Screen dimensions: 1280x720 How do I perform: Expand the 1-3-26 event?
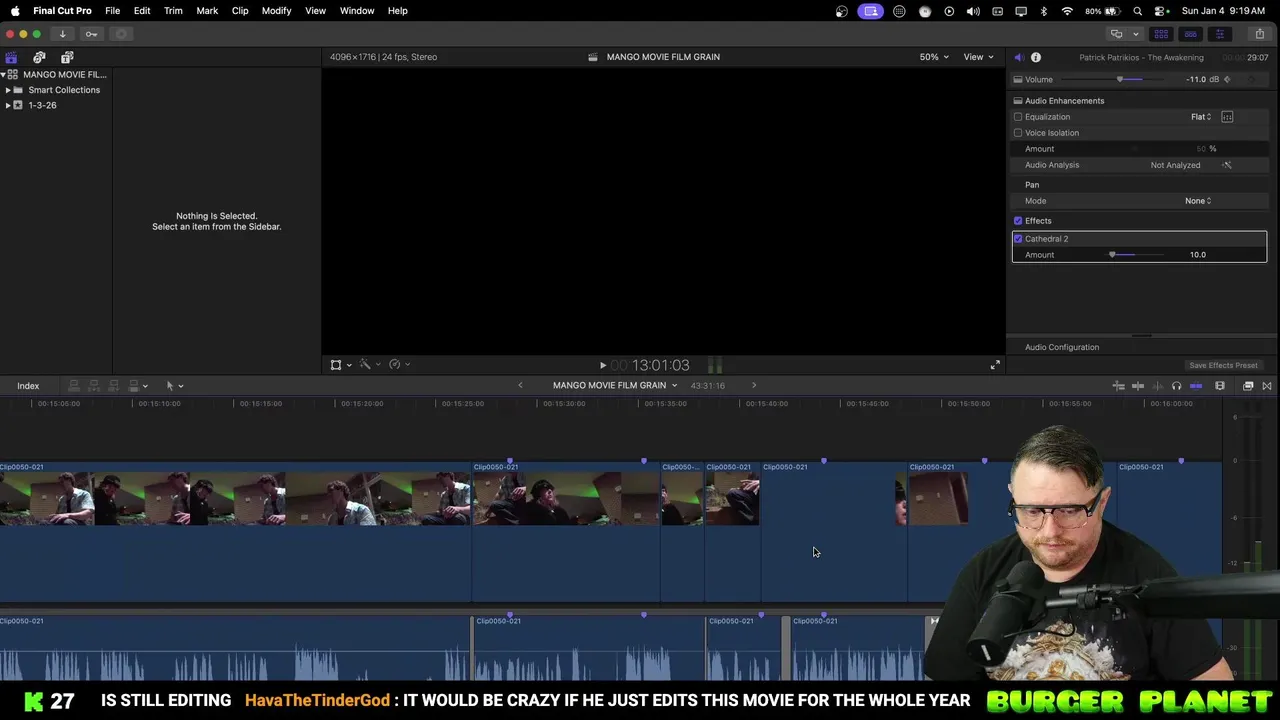click(x=8, y=105)
